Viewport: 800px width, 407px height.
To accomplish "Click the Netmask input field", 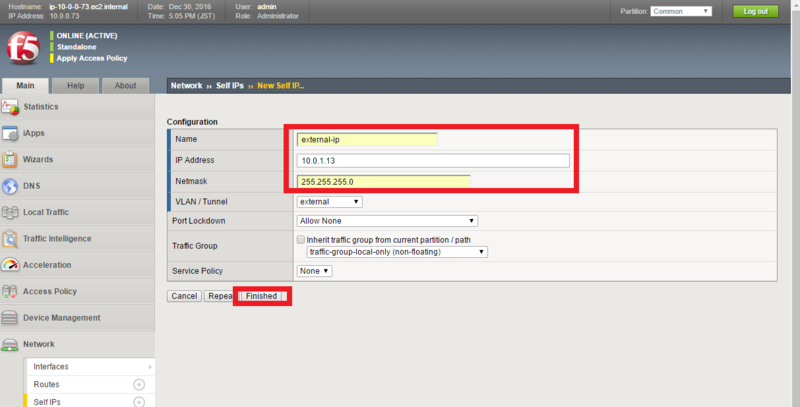I will click(383, 182).
